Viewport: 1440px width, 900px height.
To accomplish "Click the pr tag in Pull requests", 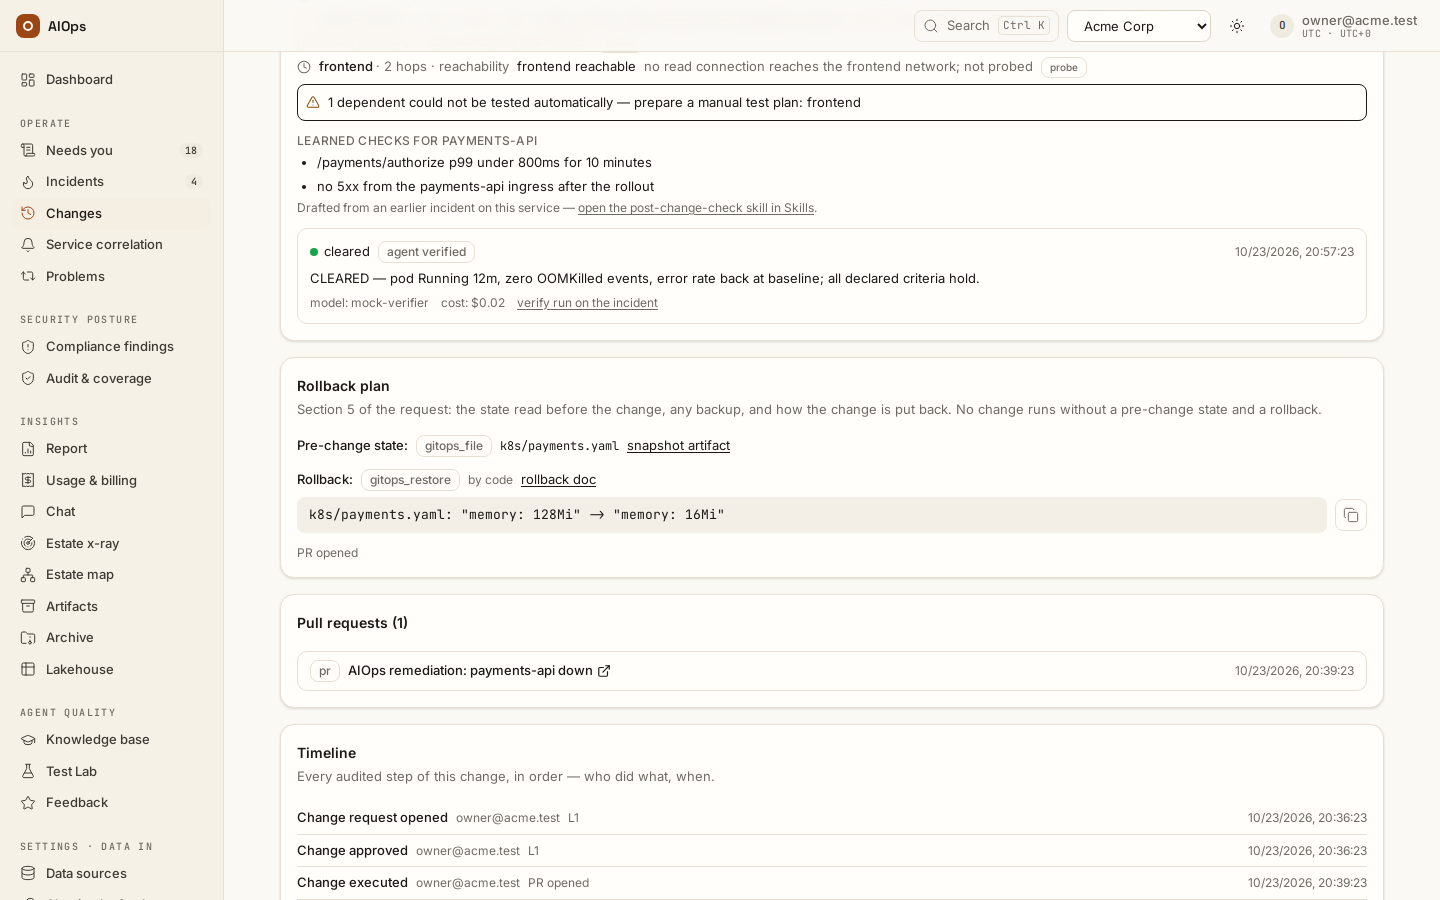I will pos(325,671).
